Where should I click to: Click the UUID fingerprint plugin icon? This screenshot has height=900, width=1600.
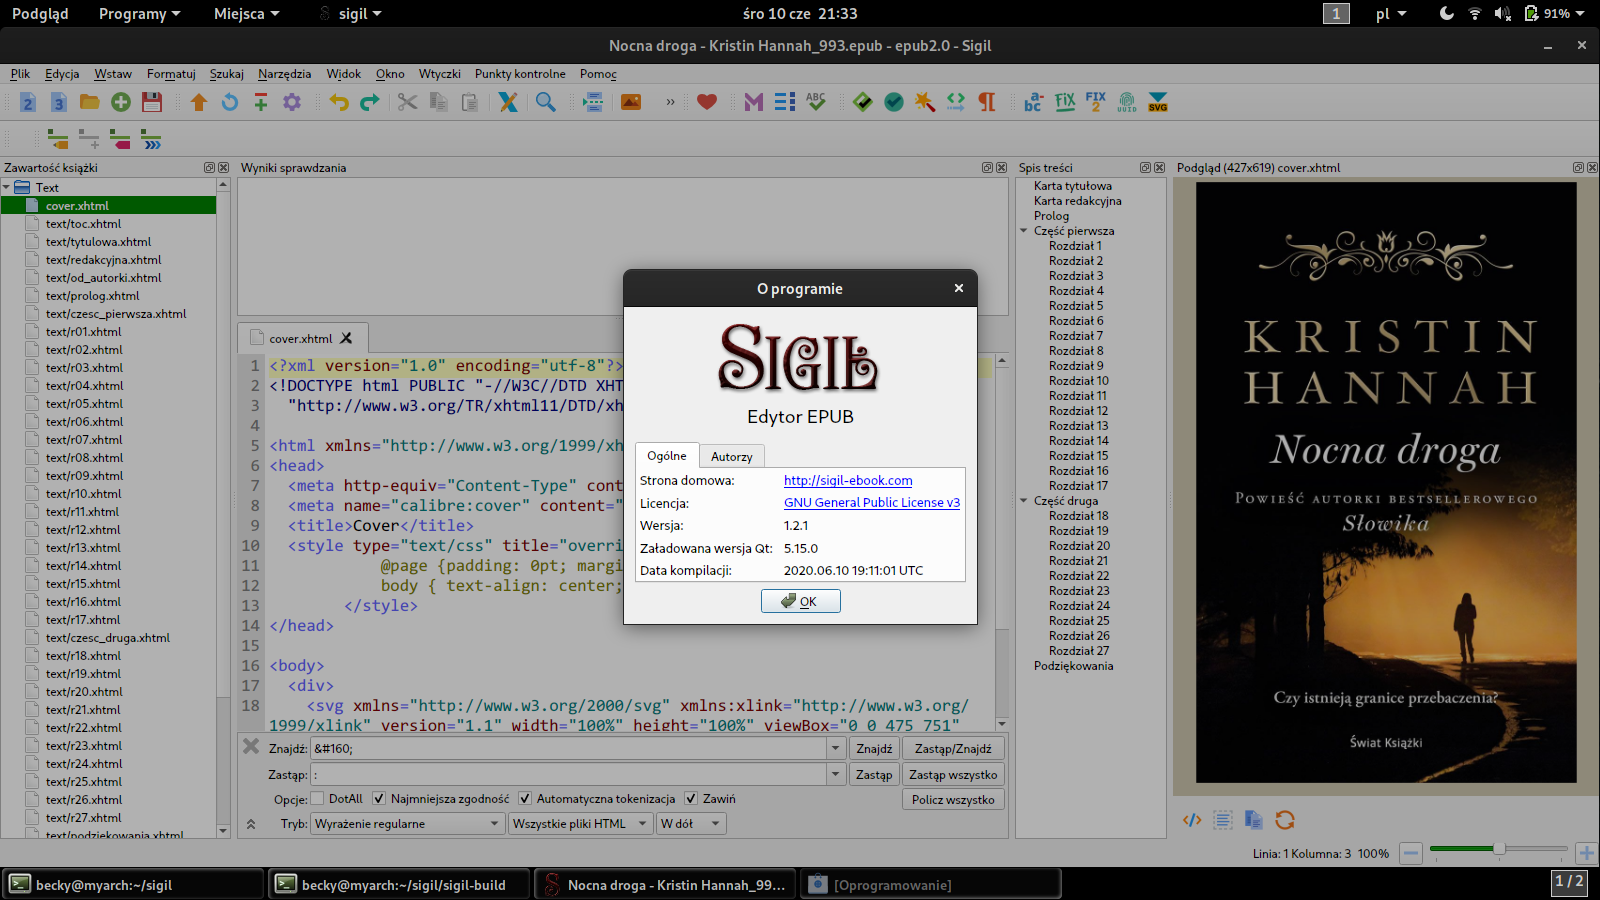coord(1127,102)
